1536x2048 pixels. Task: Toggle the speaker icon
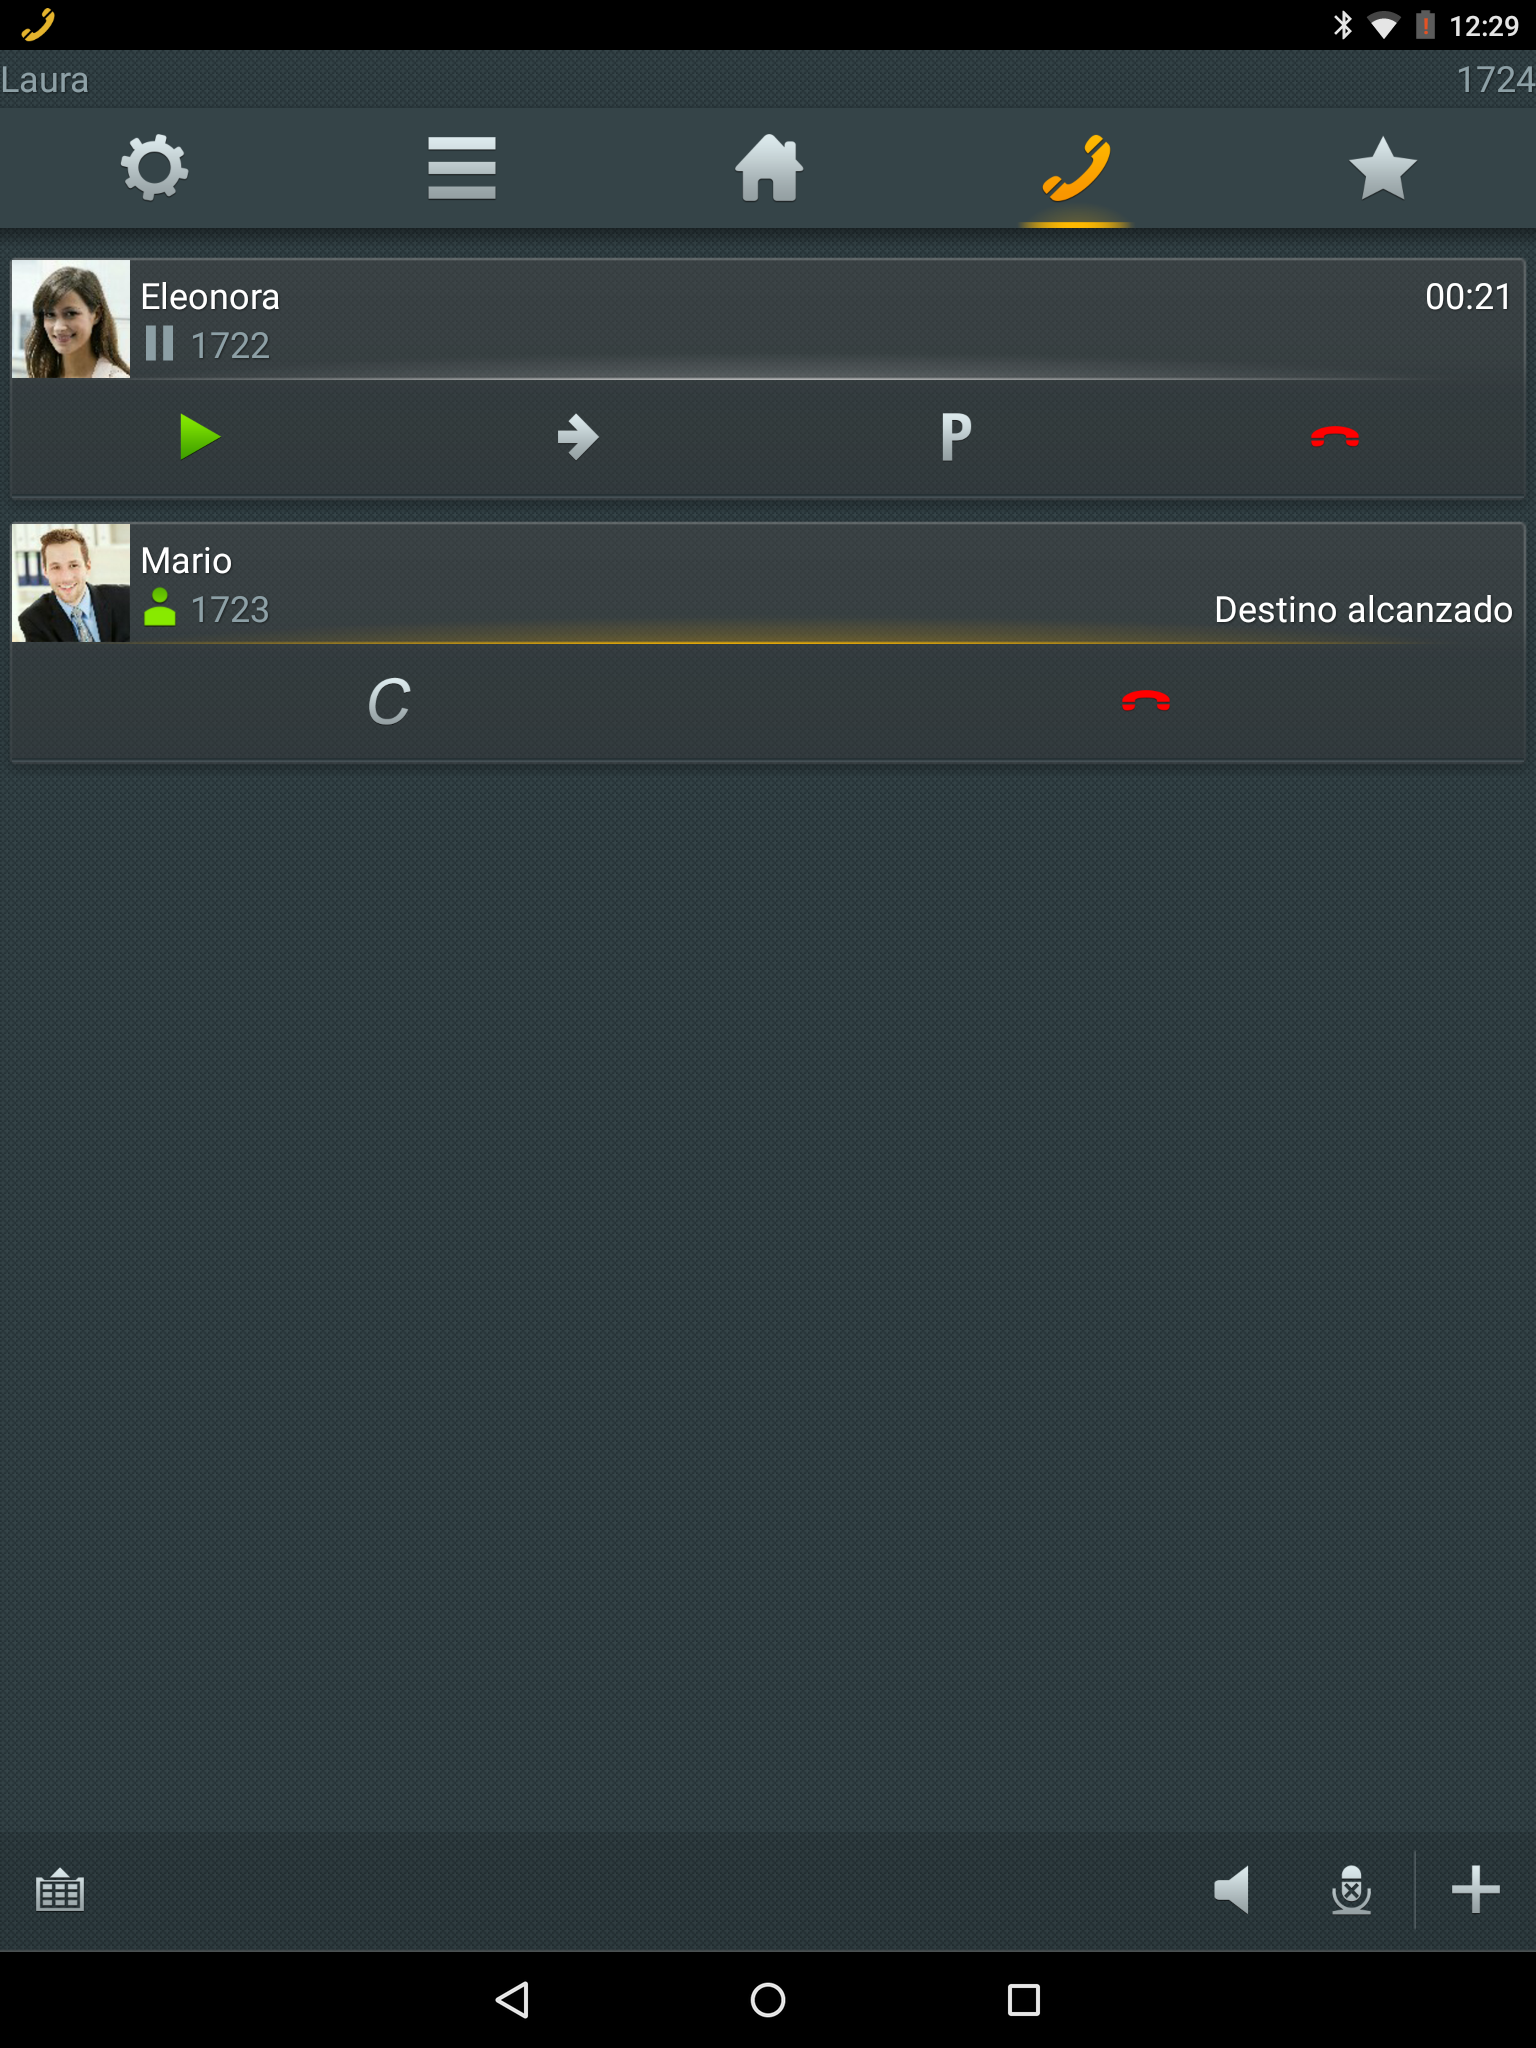click(1232, 1890)
